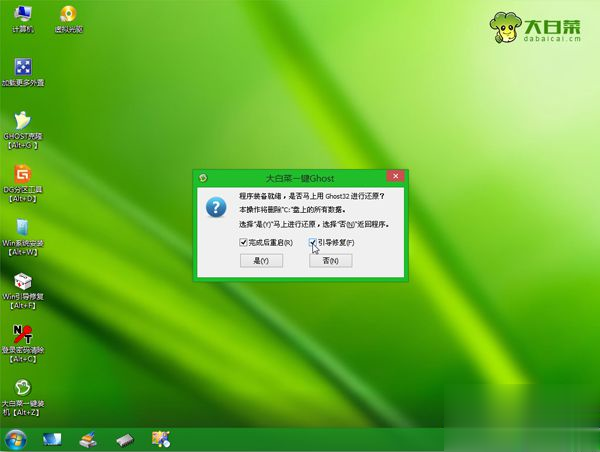Image resolution: width=600 pixels, height=452 pixels.
Task: Cancel restore with 否(N) button
Action: click(x=331, y=261)
